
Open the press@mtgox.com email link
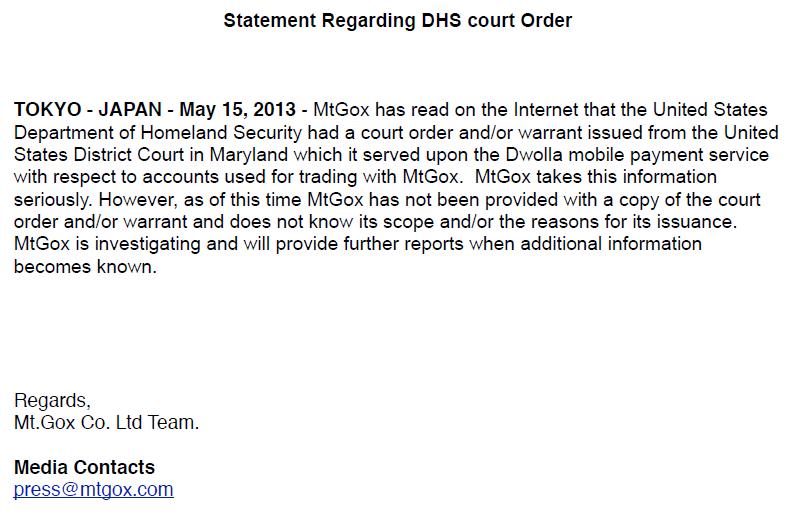(x=93, y=490)
